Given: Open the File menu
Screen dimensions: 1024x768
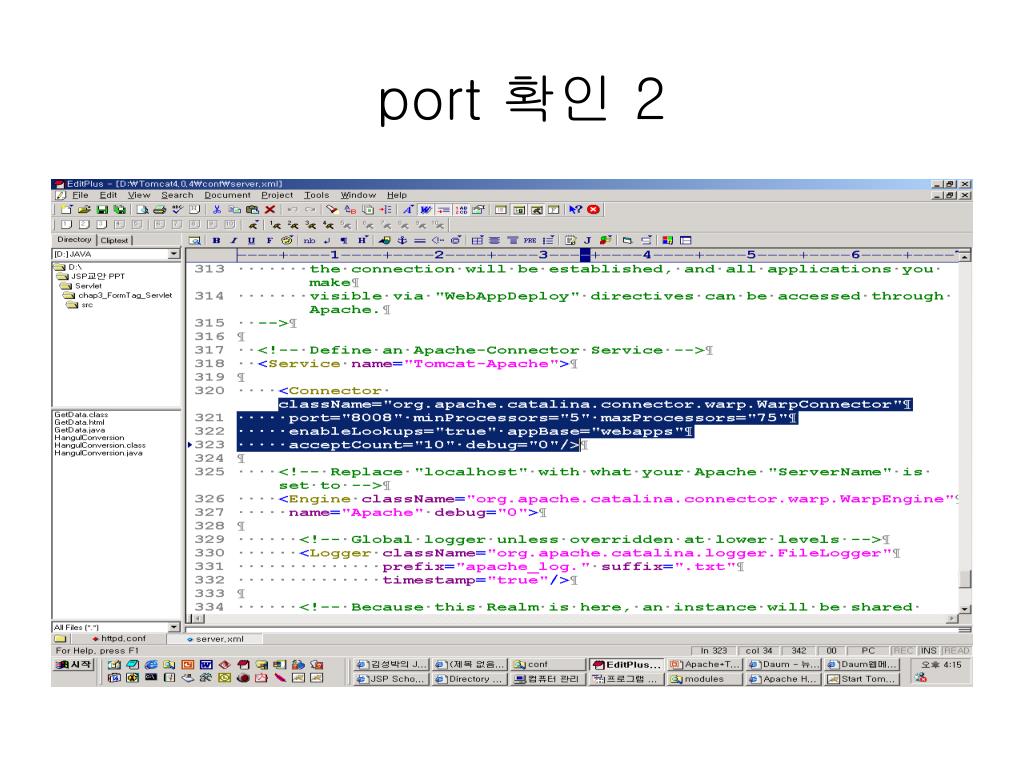Looking at the screenshot, I should click(80, 195).
